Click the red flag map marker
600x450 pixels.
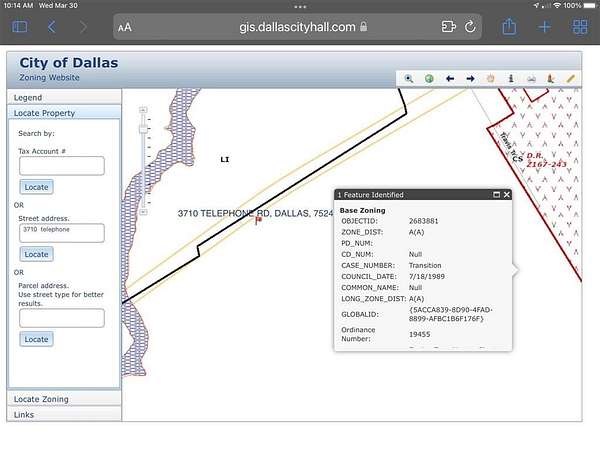pyautogui.click(x=258, y=220)
